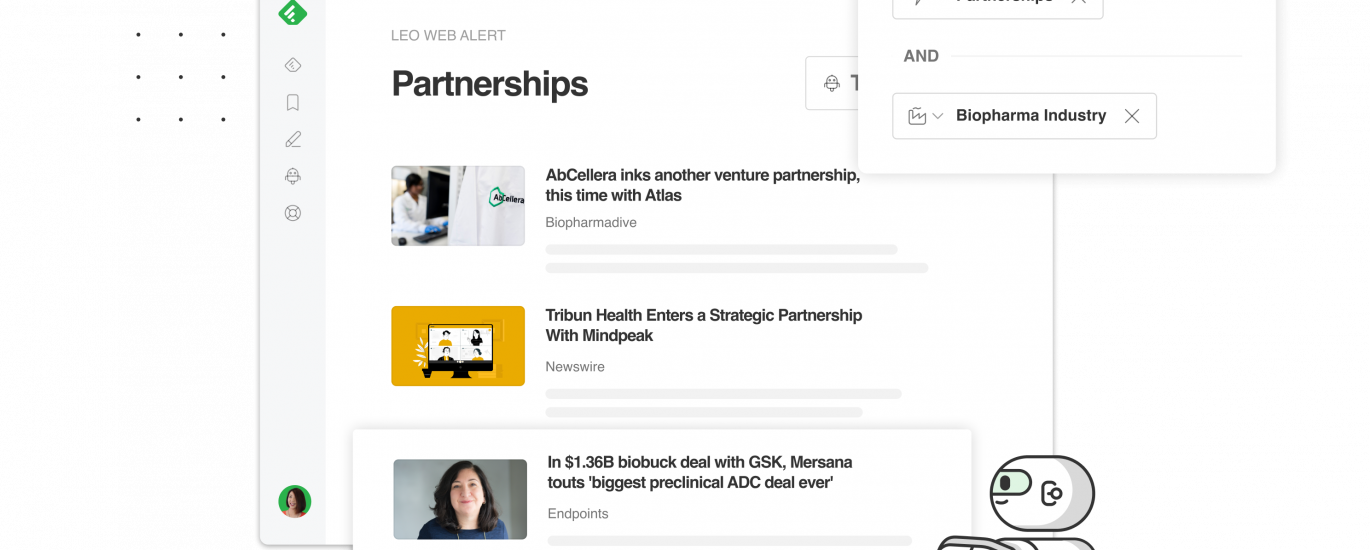Viewport: 1370px width, 550px height.
Task: Open the user profile avatar
Action: pos(294,501)
